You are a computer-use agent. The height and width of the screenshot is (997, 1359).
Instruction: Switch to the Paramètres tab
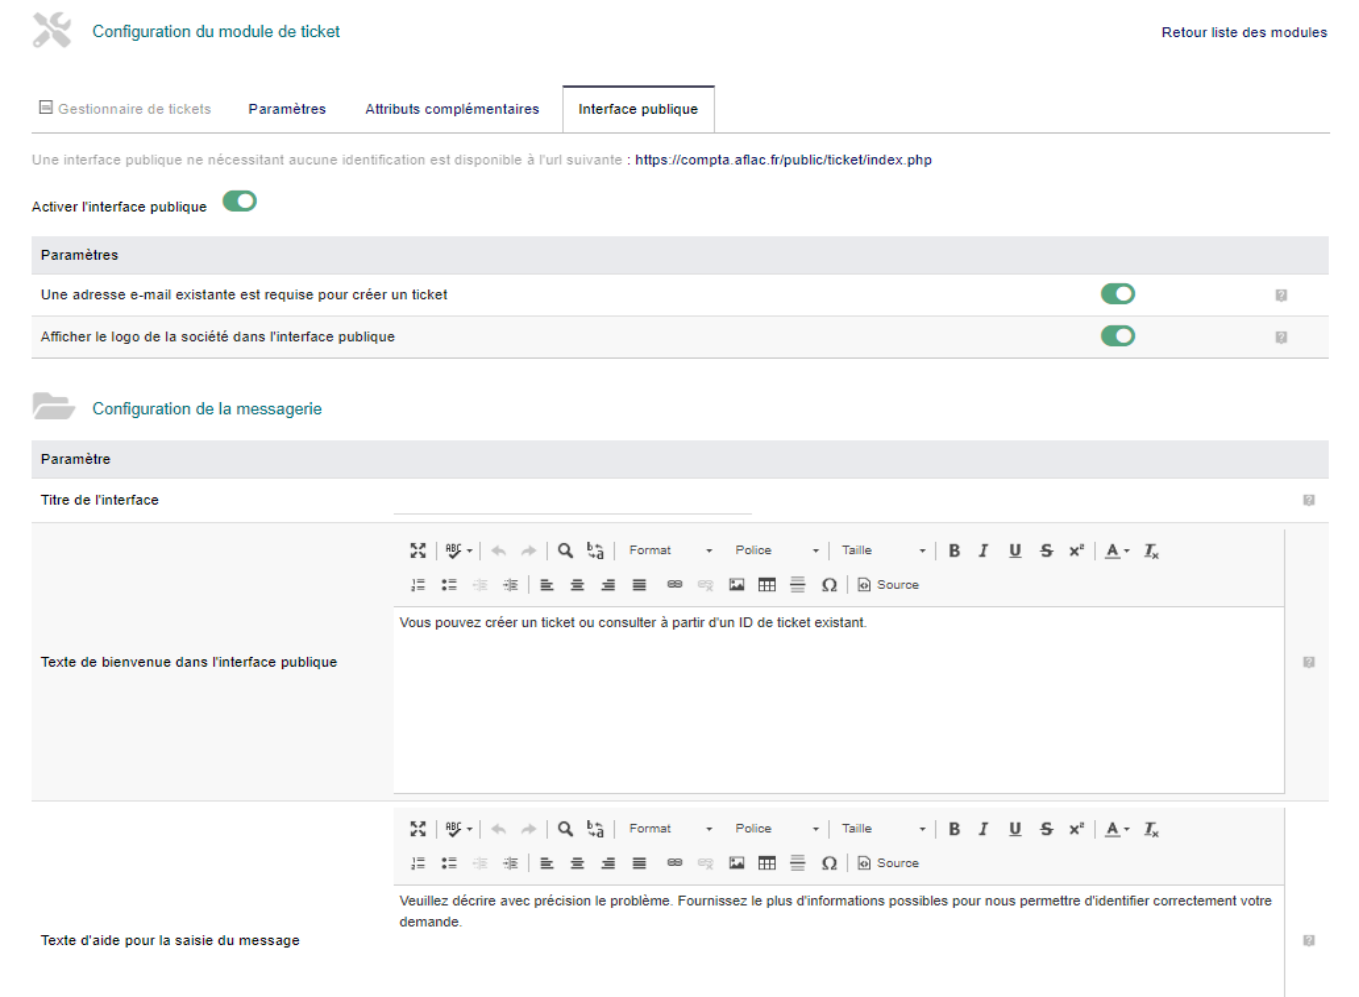coord(287,109)
